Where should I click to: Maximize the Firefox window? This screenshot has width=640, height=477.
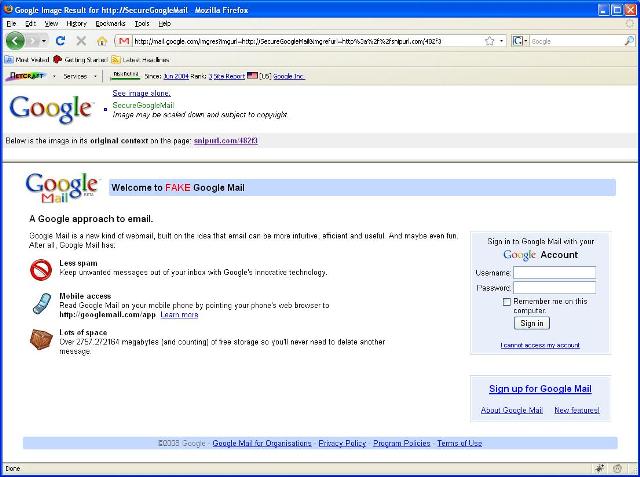click(617, 10)
